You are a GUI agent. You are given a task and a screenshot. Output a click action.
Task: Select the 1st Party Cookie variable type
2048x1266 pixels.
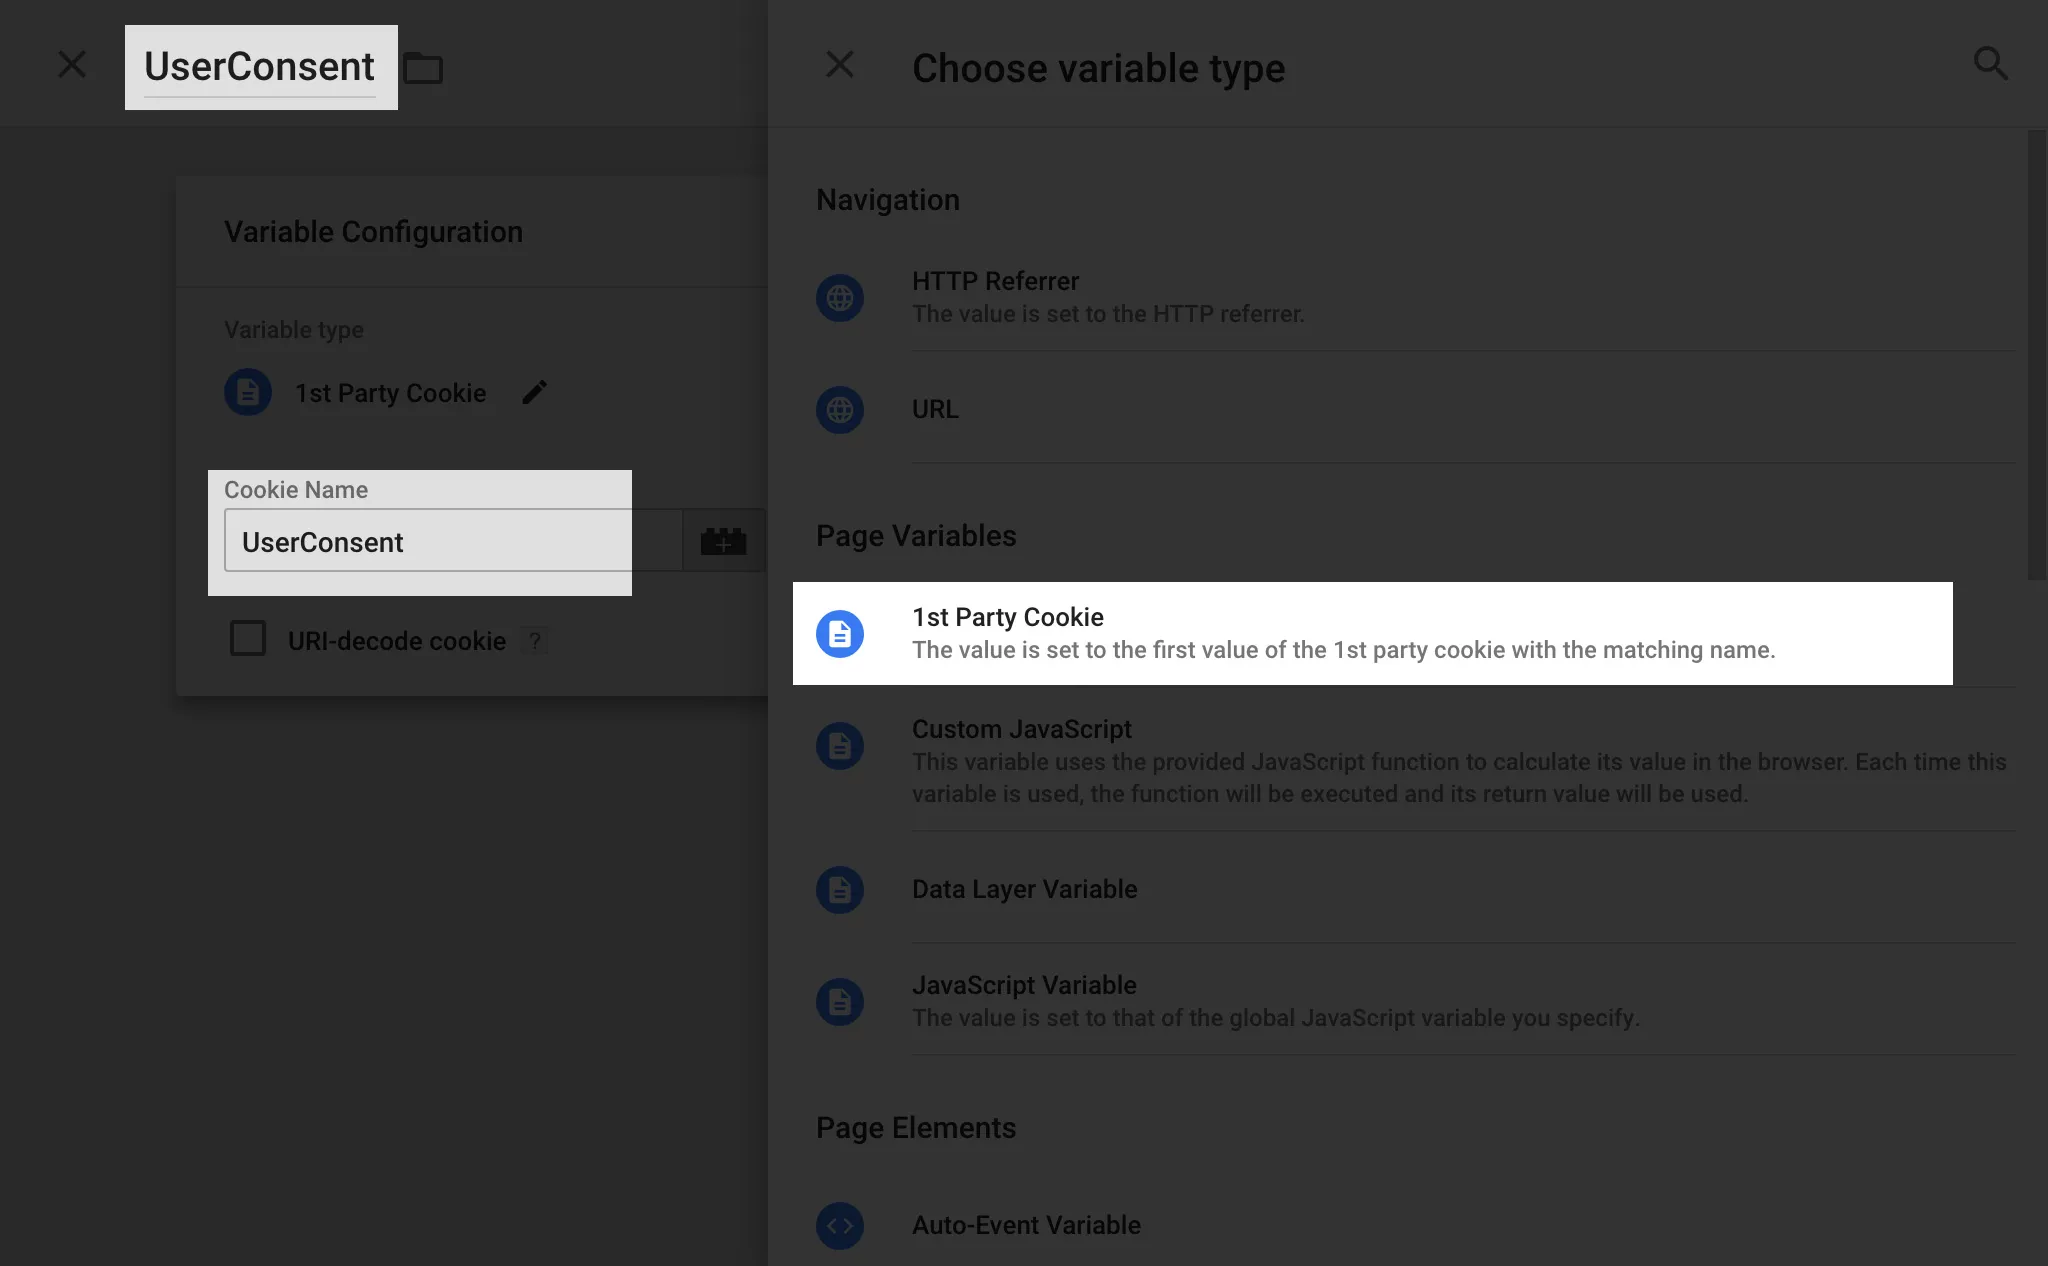1372,632
